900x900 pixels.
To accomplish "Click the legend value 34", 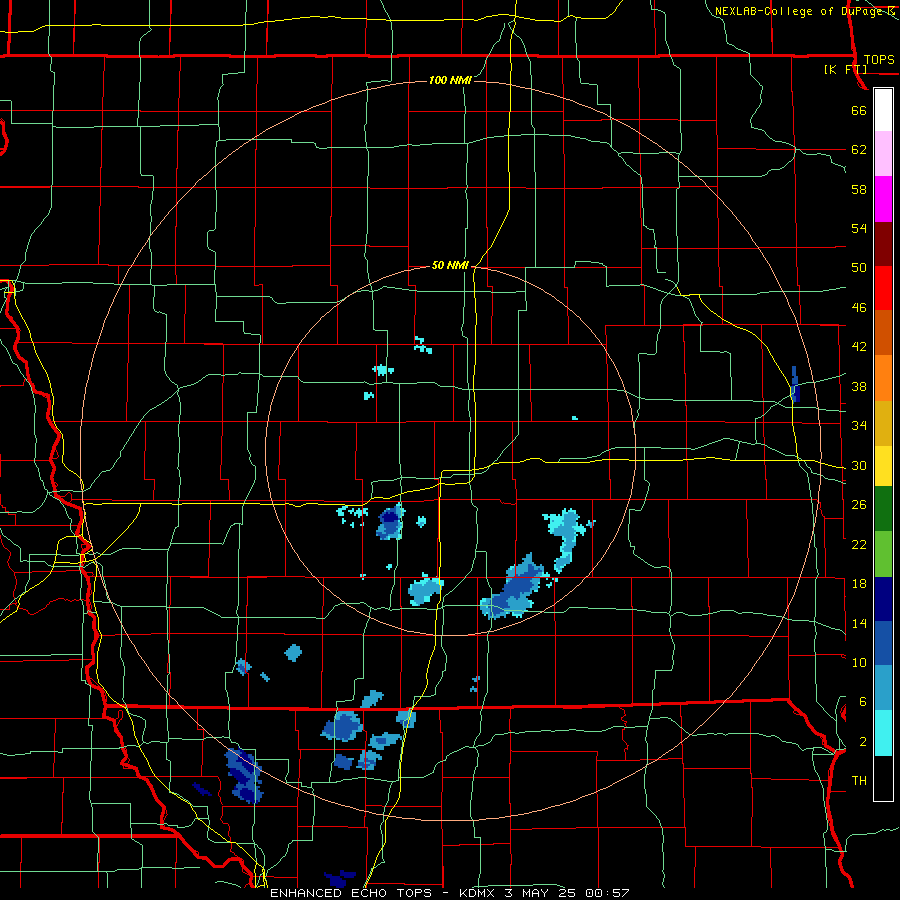I will point(859,425).
